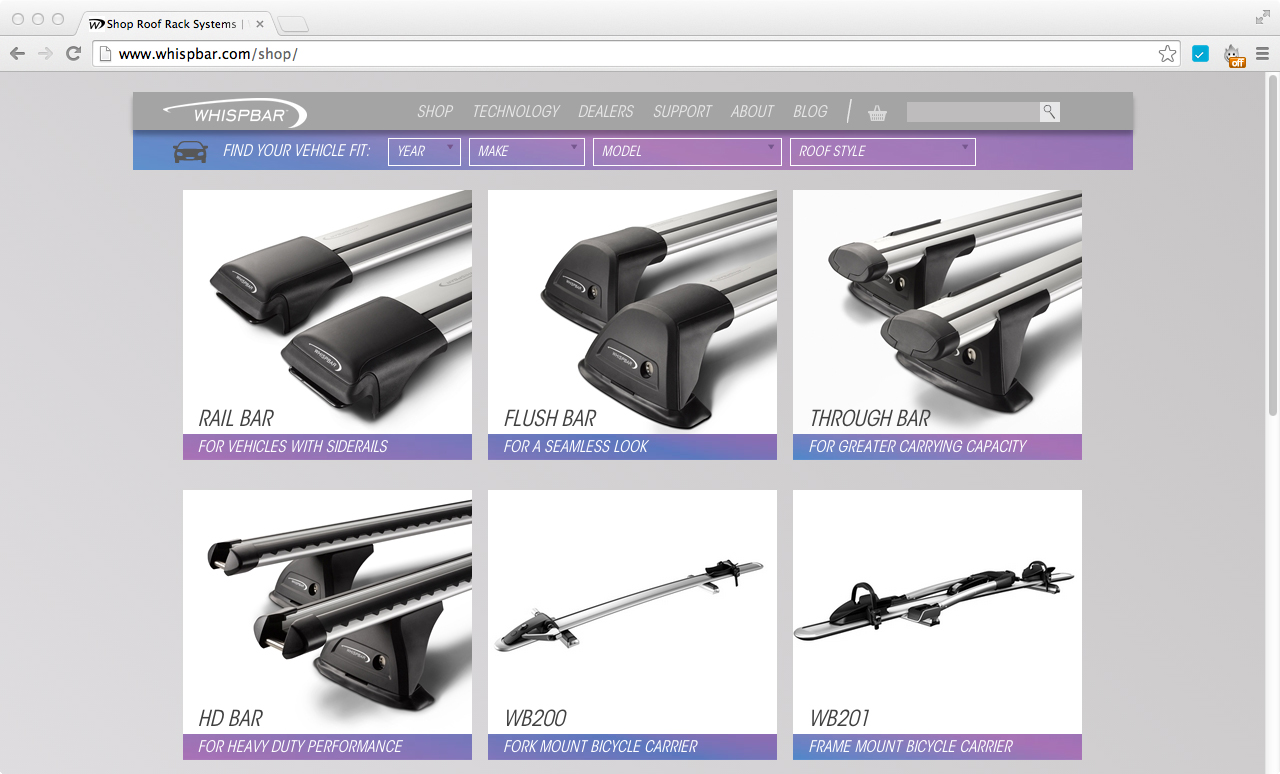Screen dimensions: 1280x774
Task: Click the blue checkmark extension icon
Action: [1200, 54]
